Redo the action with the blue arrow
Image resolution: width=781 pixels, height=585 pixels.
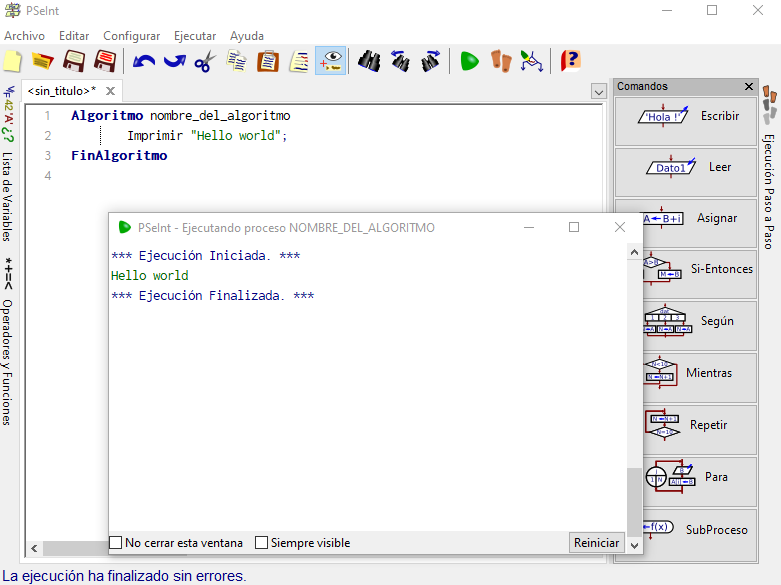point(175,61)
